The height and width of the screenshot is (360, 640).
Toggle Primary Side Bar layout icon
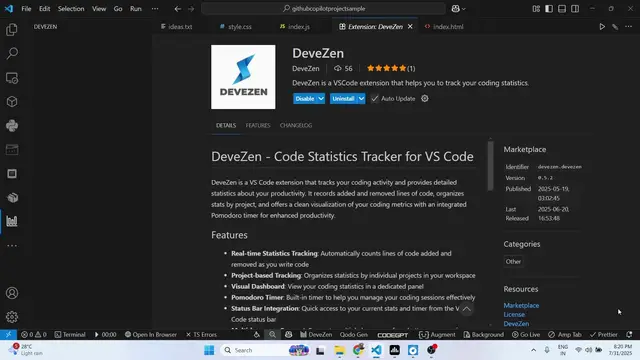(x=549, y=9)
